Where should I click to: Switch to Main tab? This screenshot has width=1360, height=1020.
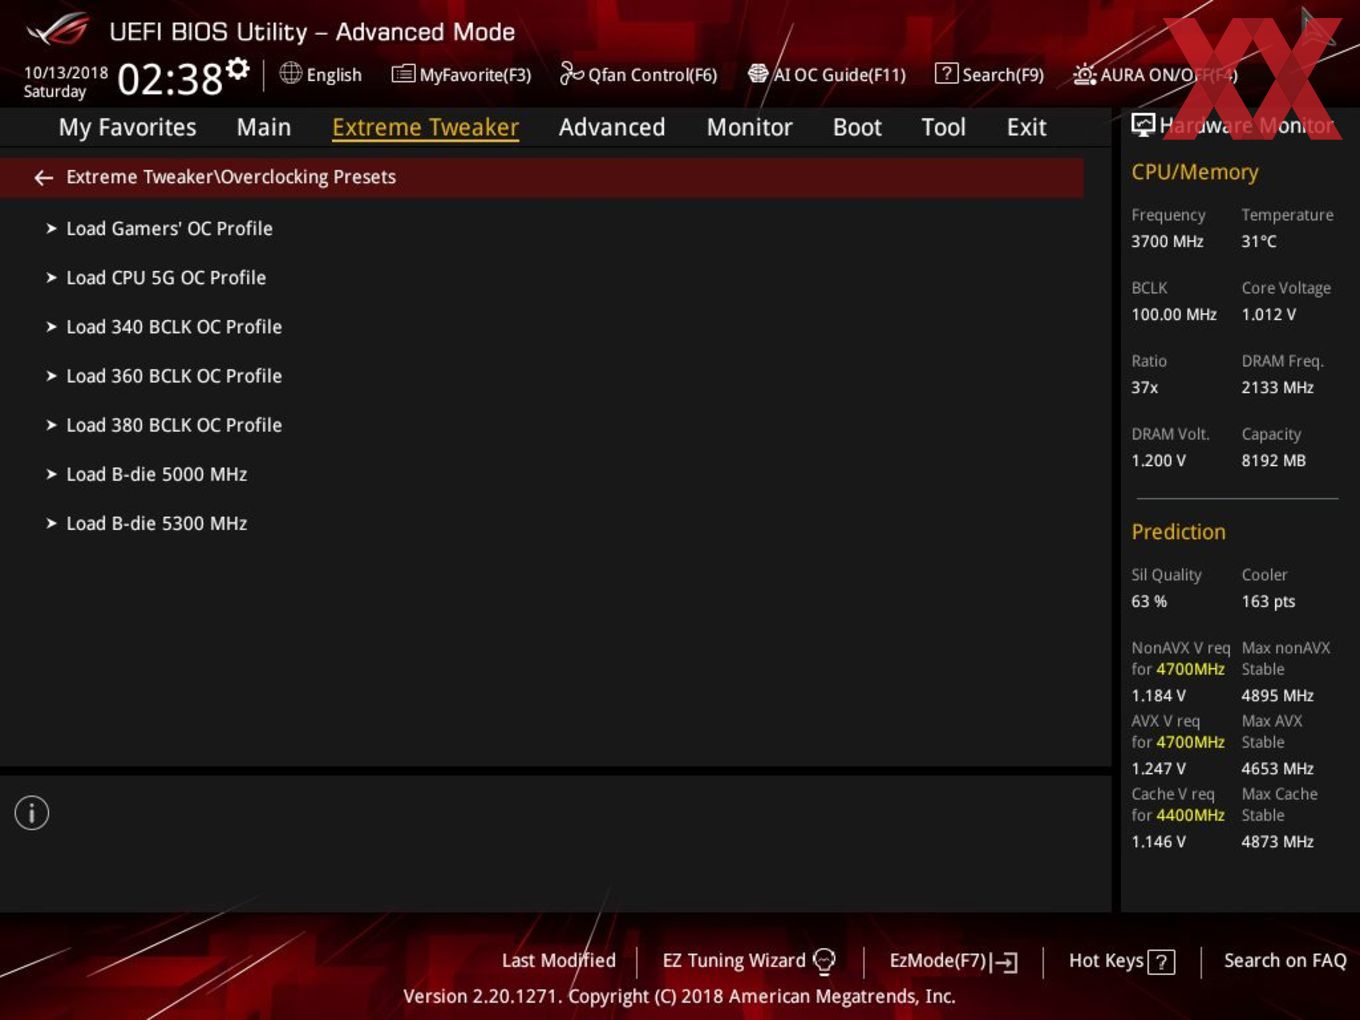264,127
